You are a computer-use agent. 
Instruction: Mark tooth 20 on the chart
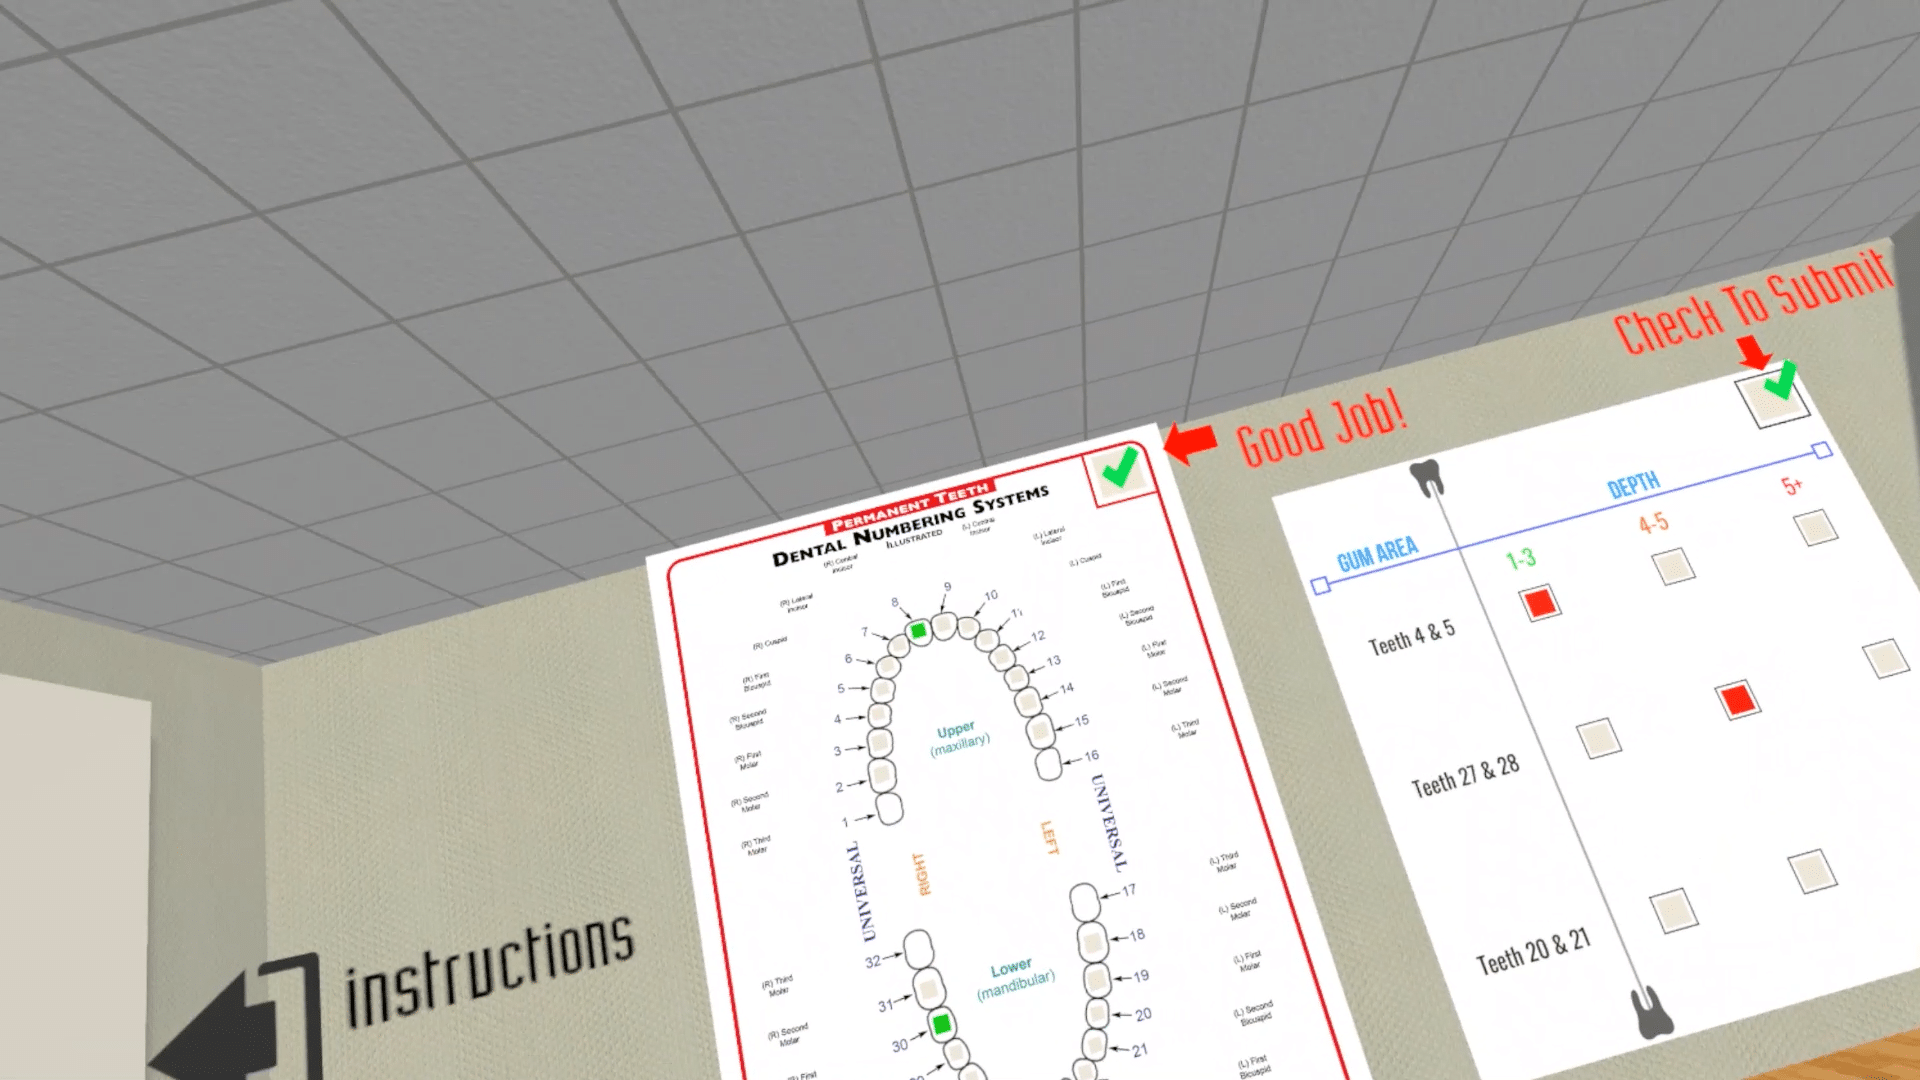click(1097, 1013)
